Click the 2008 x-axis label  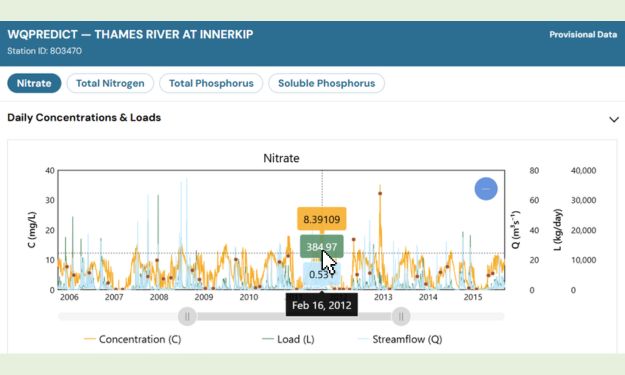[159, 297]
